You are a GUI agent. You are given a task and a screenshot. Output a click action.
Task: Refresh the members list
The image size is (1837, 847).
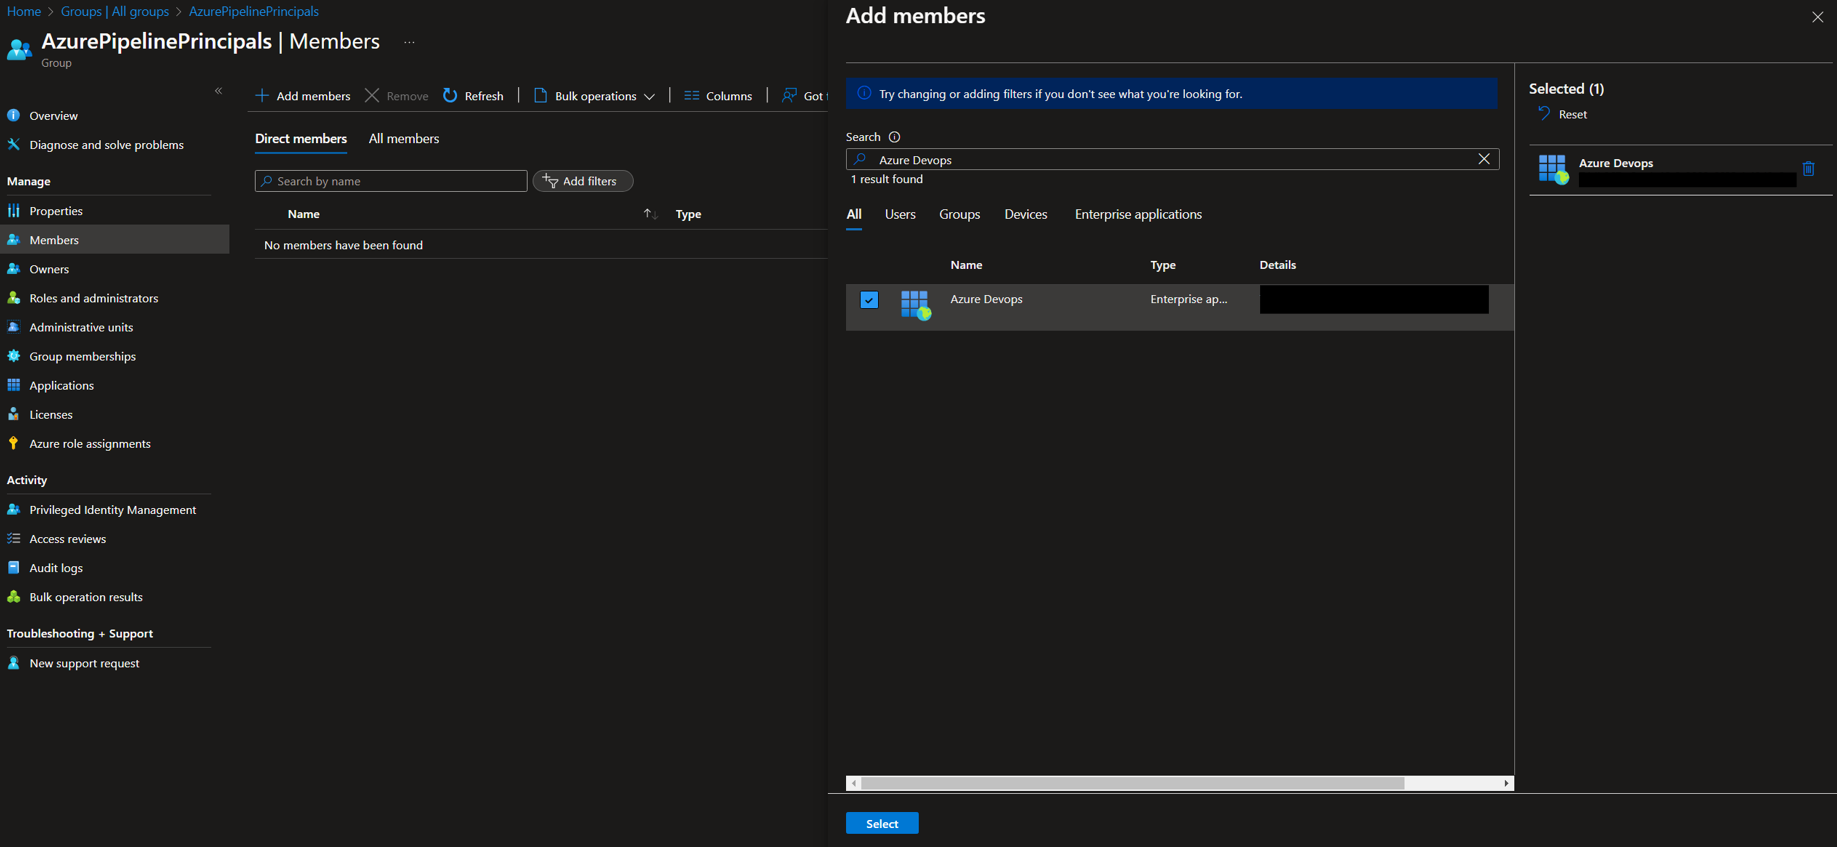tap(474, 96)
